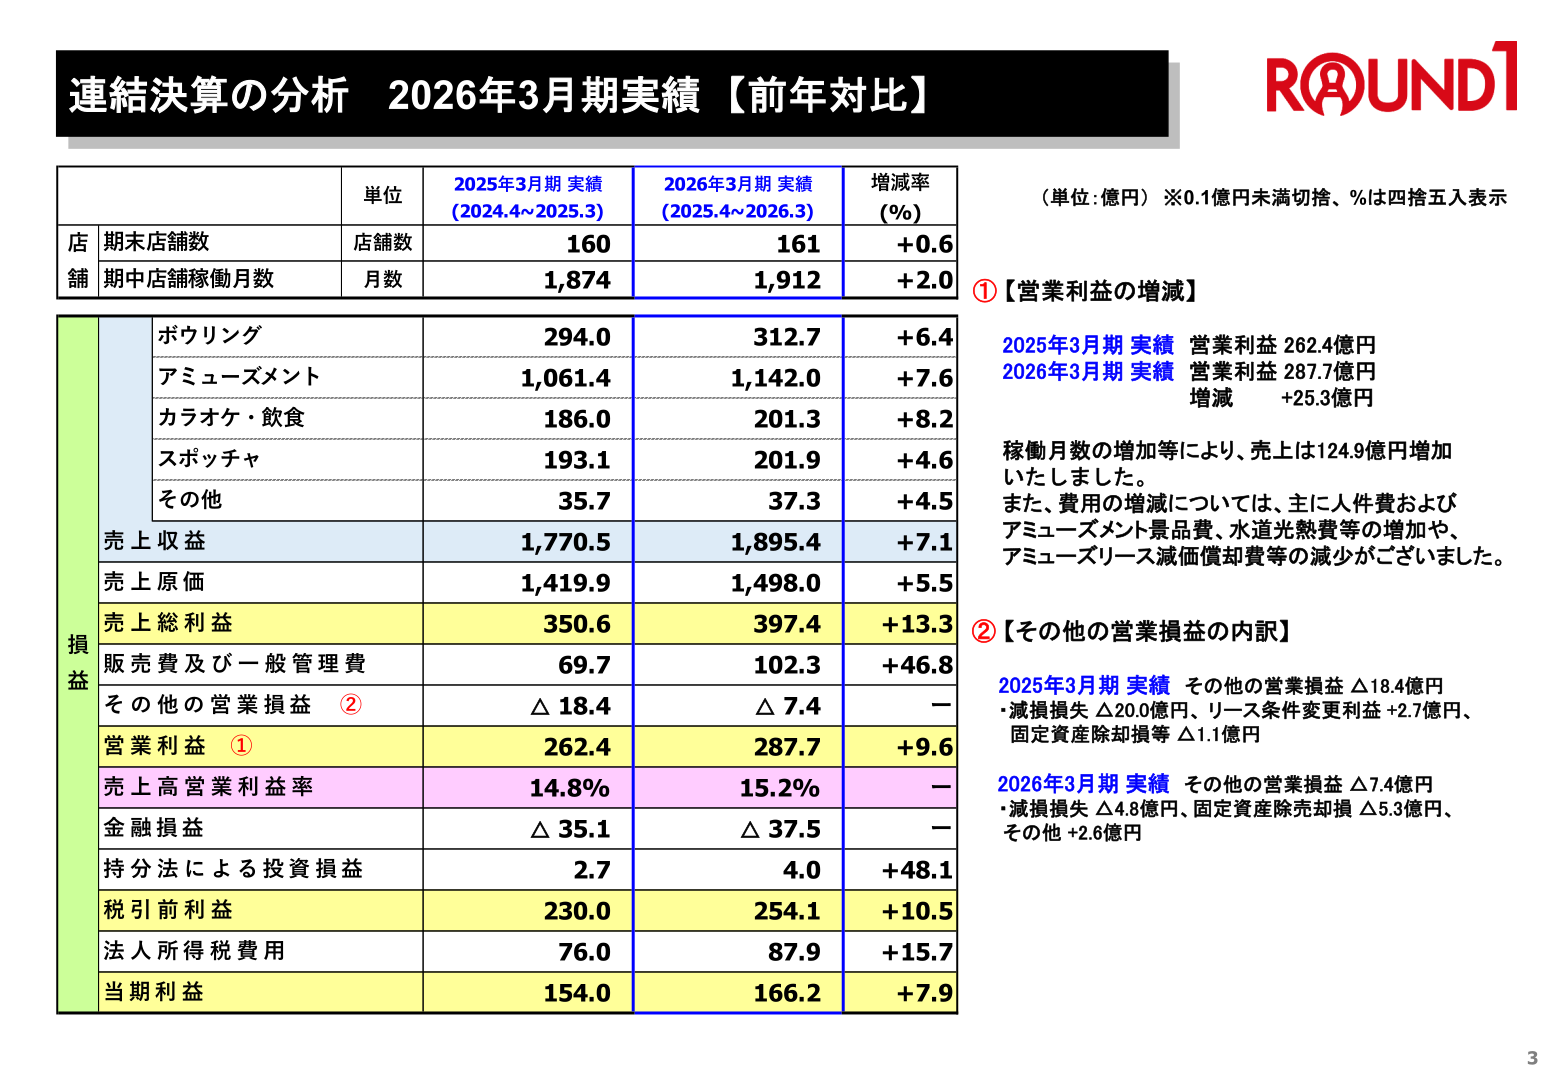Click the 増減率 (%) column header
1560x1080 pixels.
pyautogui.click(x=900, y=197)
